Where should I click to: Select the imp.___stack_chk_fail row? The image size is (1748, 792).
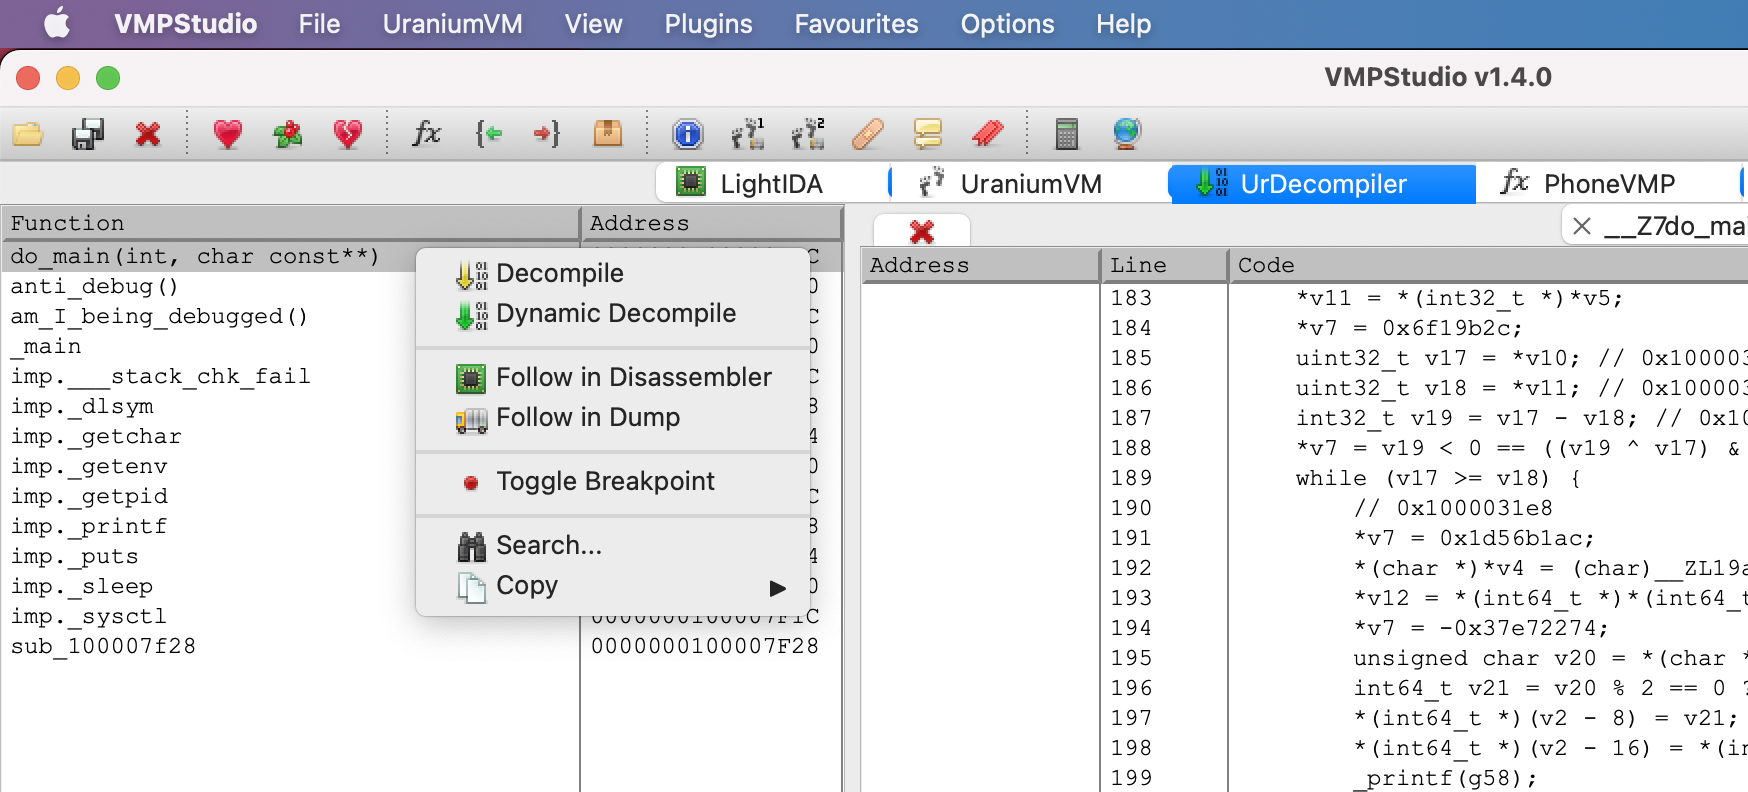click(x=161, y=376)
